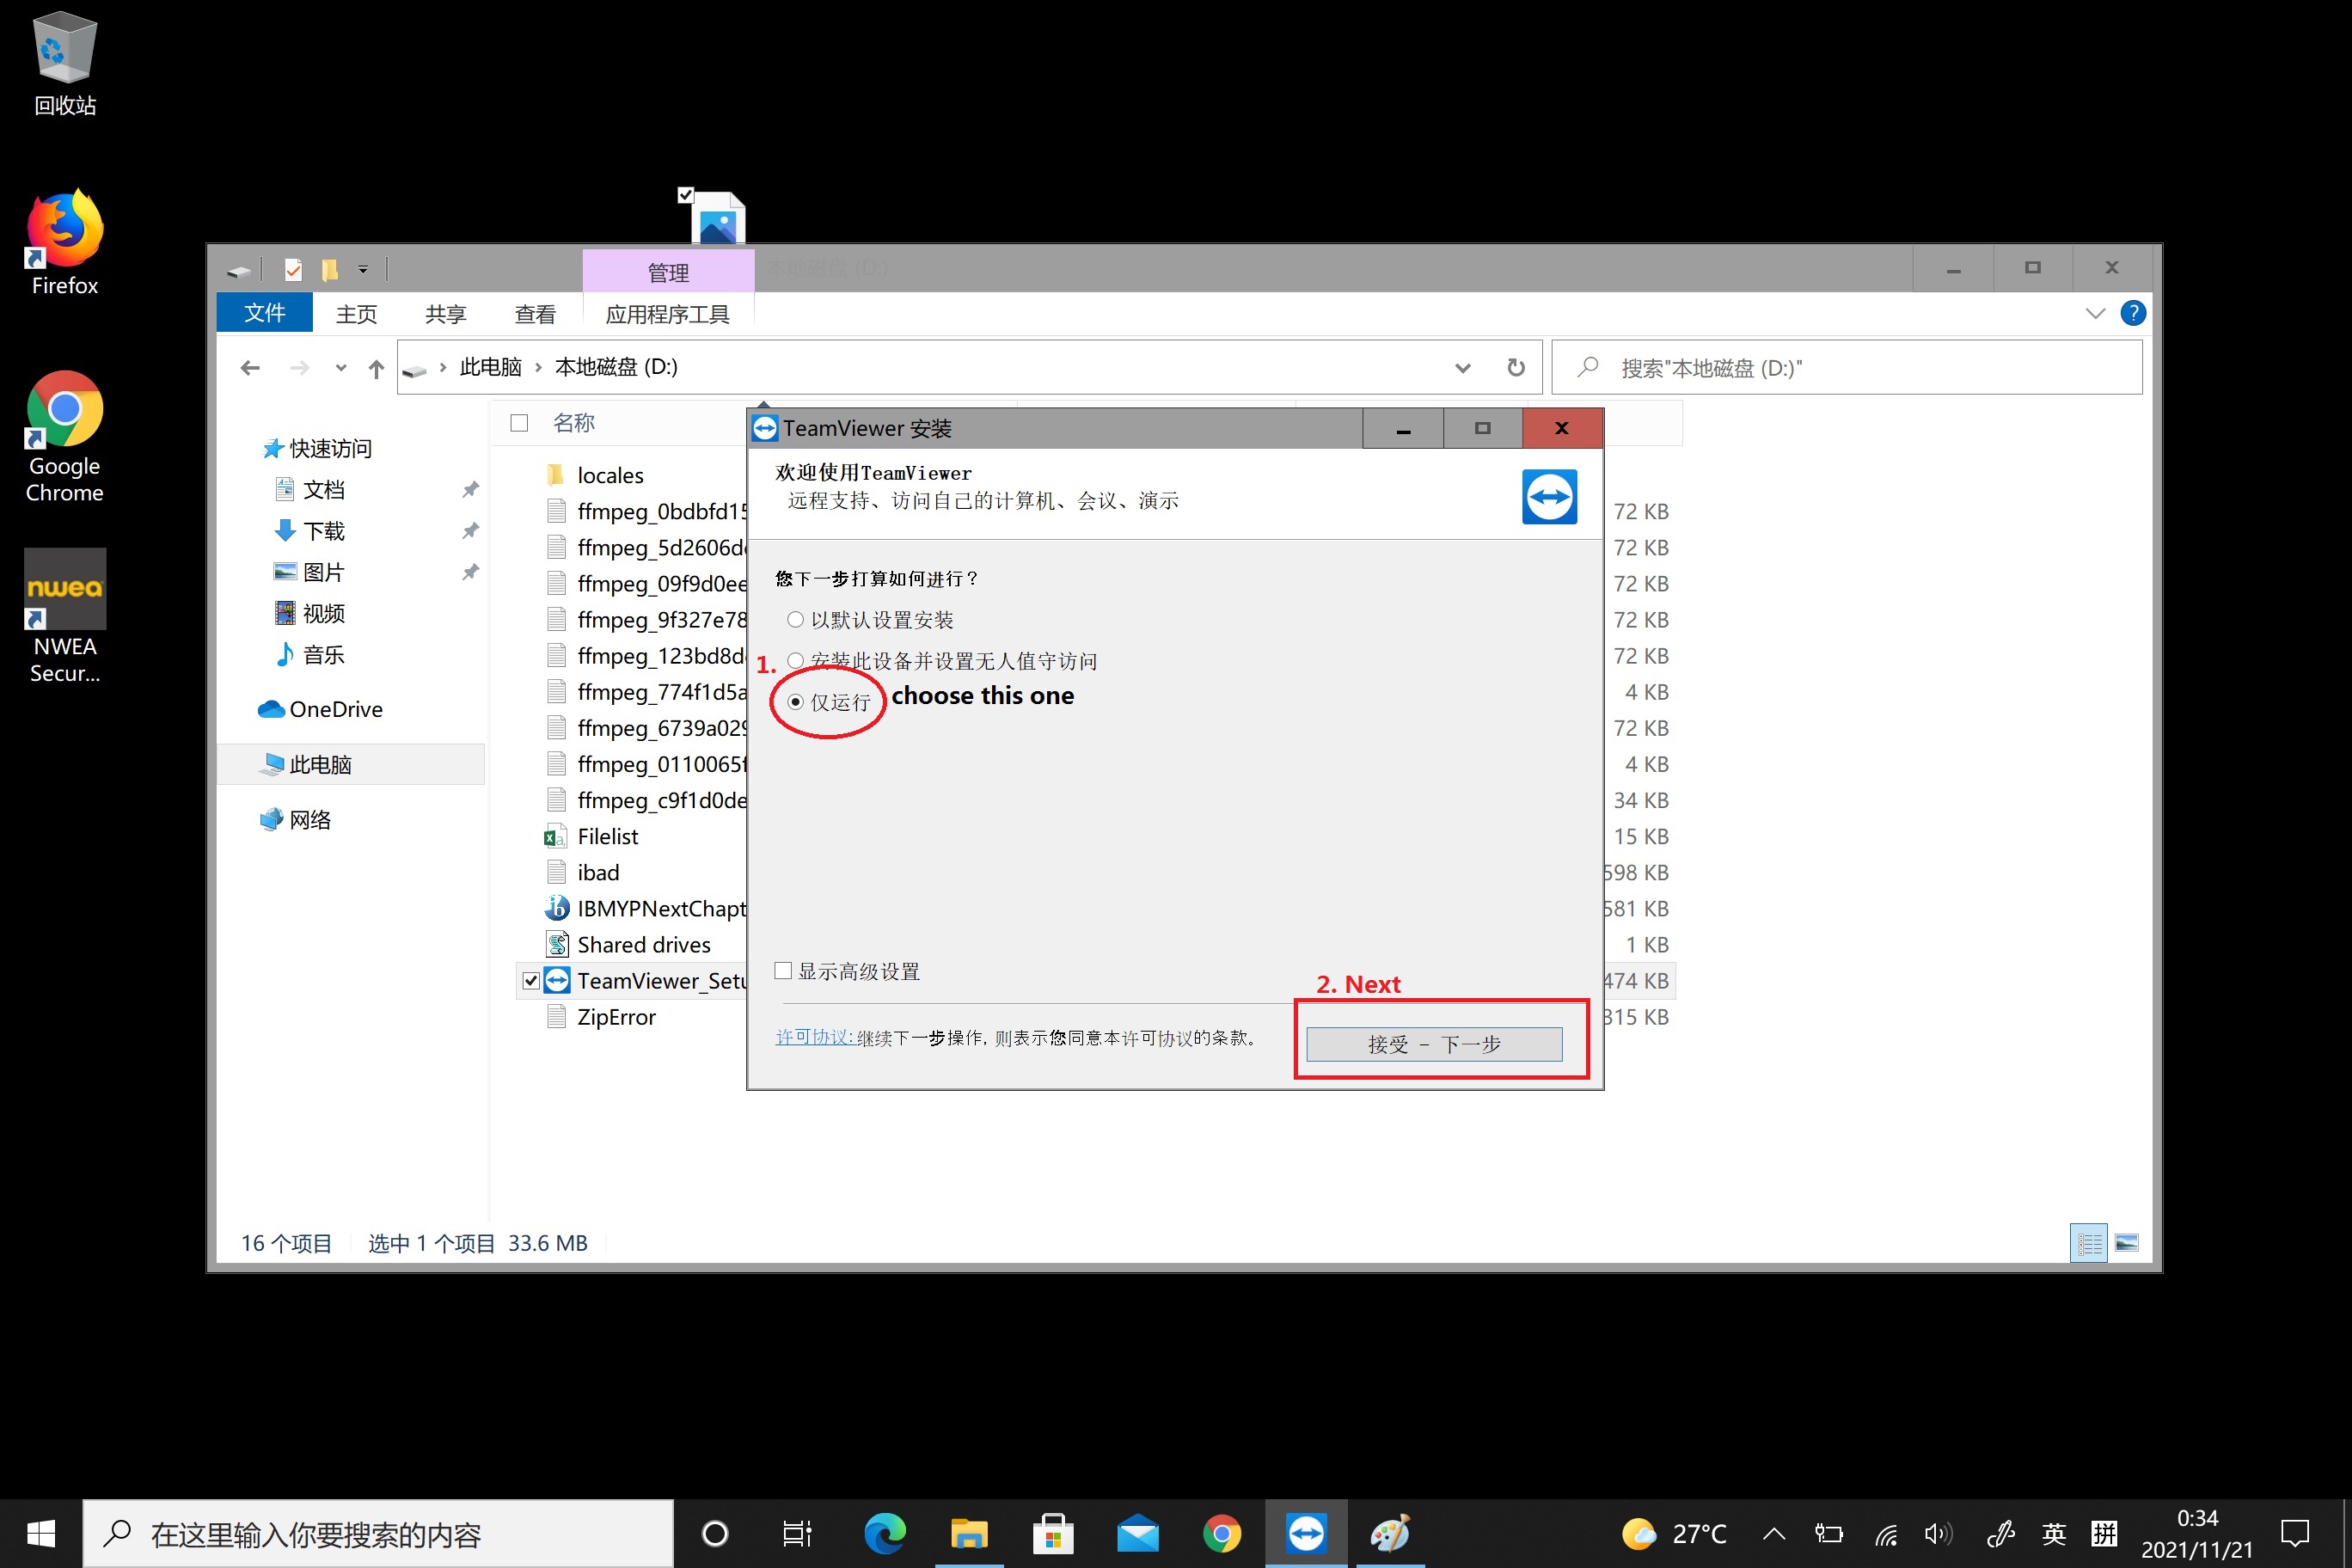Click the TeamViewer taskbar icon
Screen dimensions: 2352x1568
(1305, 1532)
